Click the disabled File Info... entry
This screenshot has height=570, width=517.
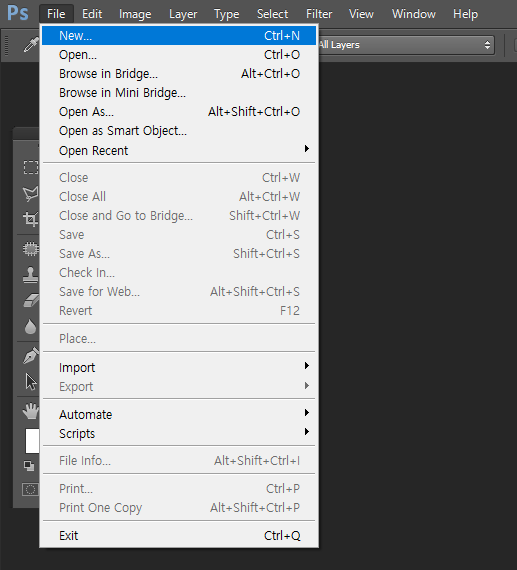point(179,461)
